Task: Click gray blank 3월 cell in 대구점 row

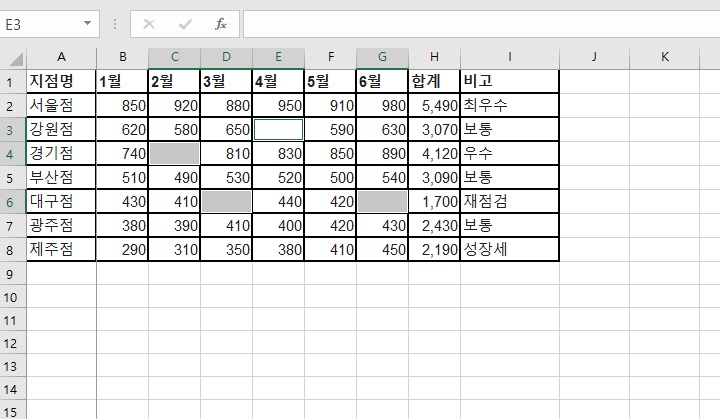Action: pos(226,201)
